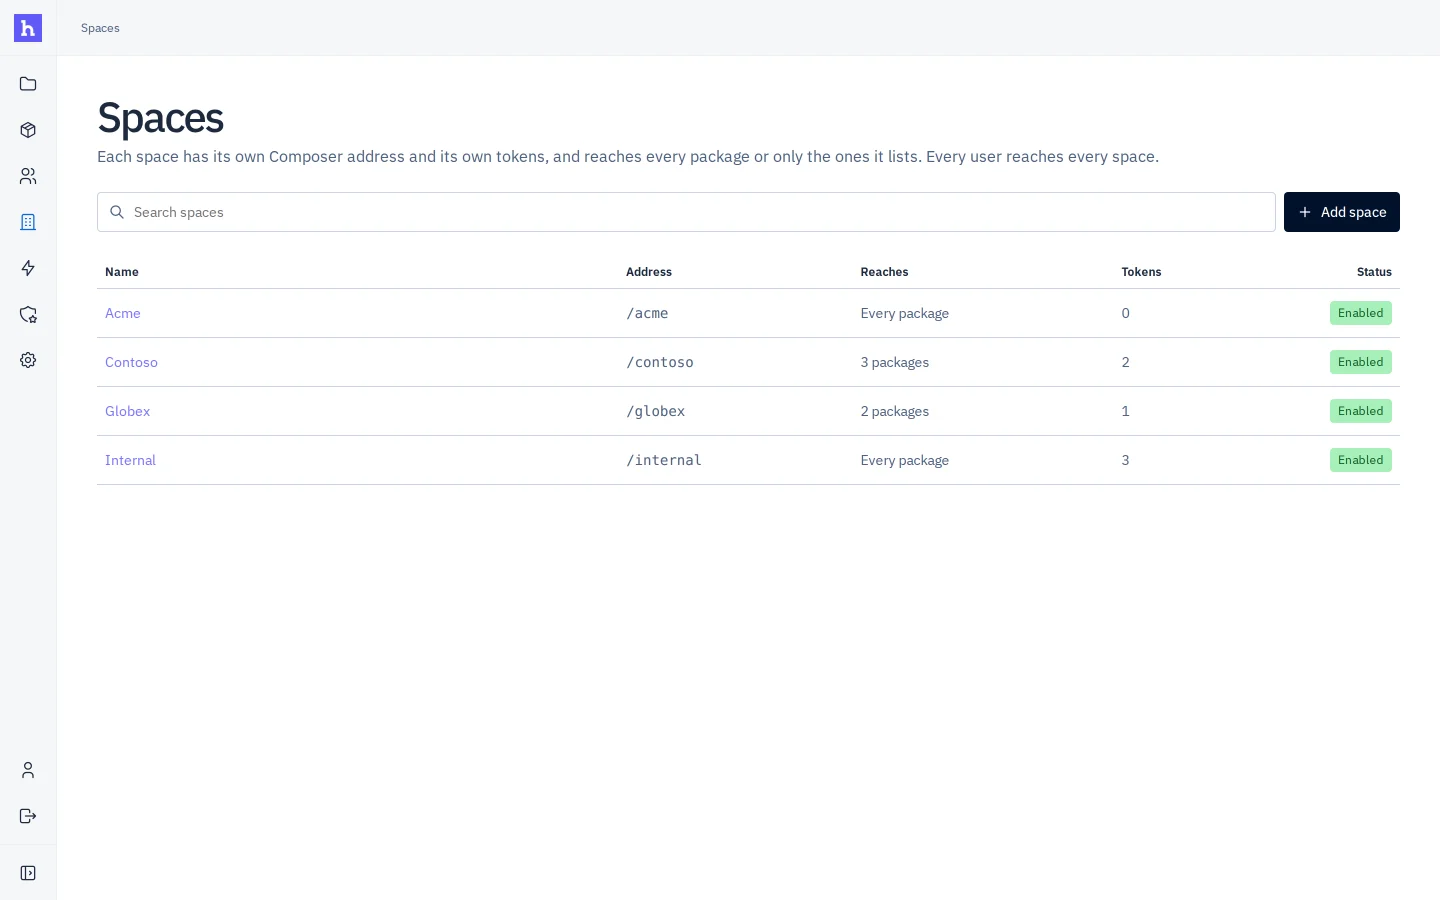Open the lightning bolt icon in sidebar
This screenshot has width=1440, height=900.
28,268
